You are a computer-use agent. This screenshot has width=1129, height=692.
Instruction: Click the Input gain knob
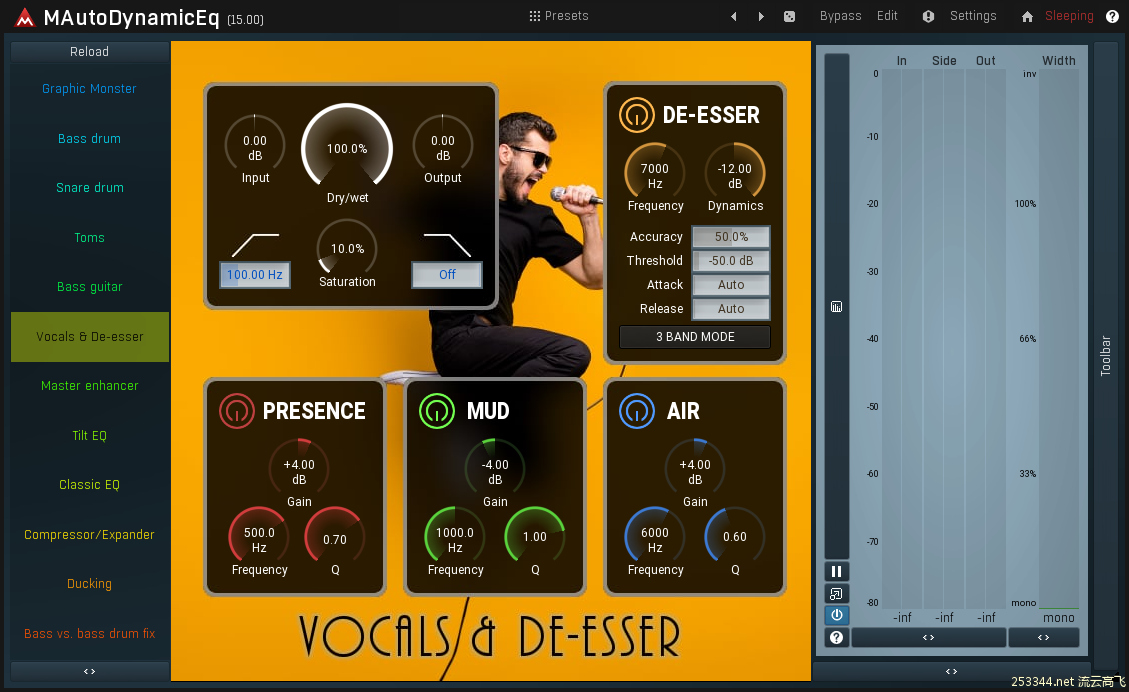pyautogui.click(x=255, y=145)
